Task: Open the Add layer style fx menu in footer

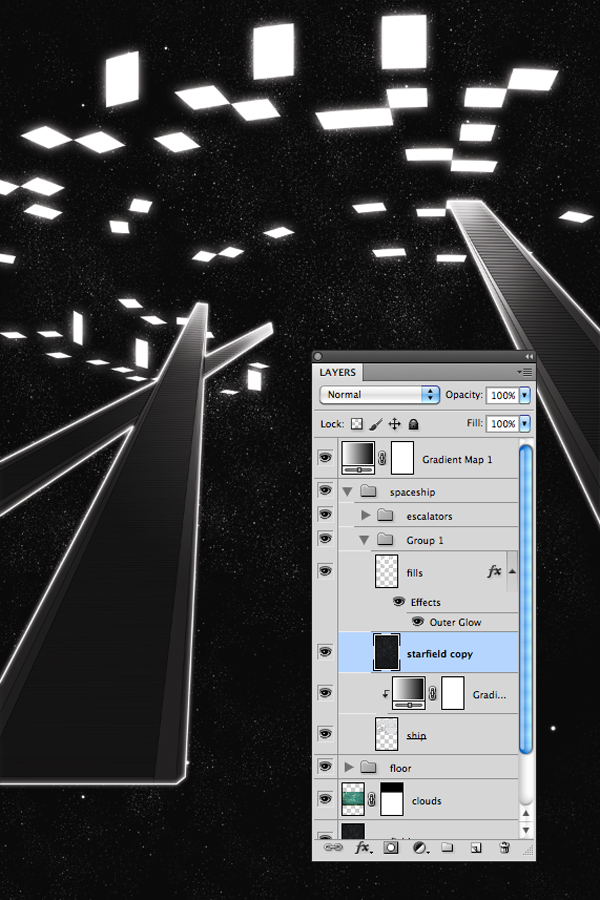Action: point(363,847)
